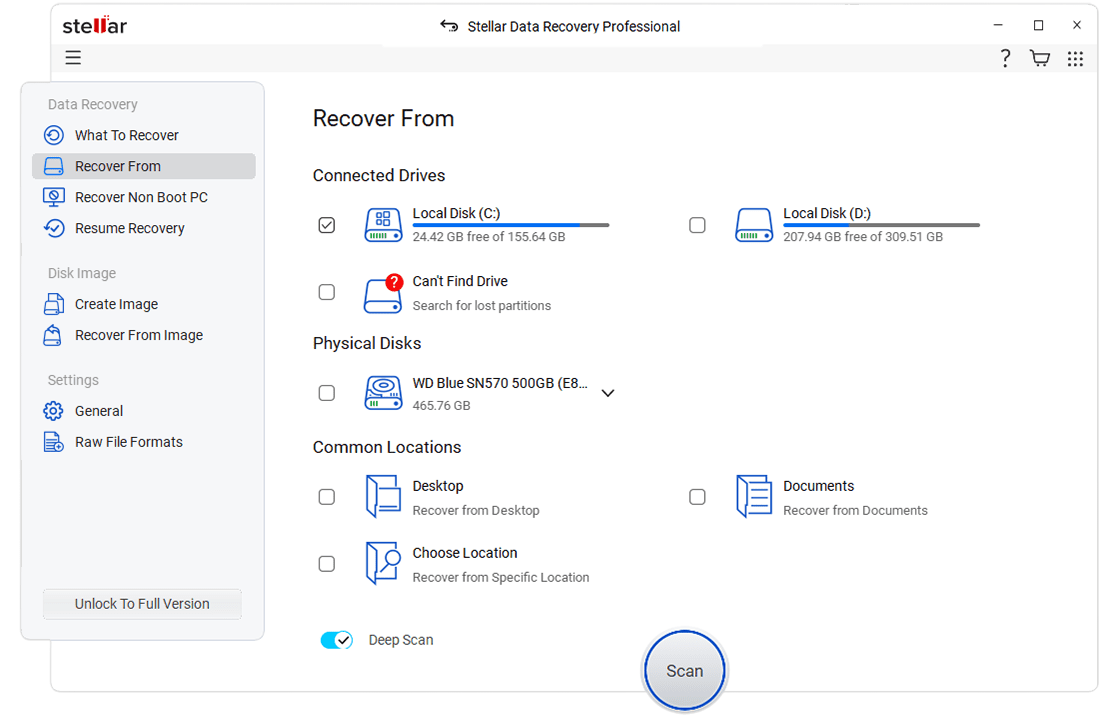Click the Choose Location folder icon
The width and height of the screenshot is (1118, 723).
click(383, 564)
